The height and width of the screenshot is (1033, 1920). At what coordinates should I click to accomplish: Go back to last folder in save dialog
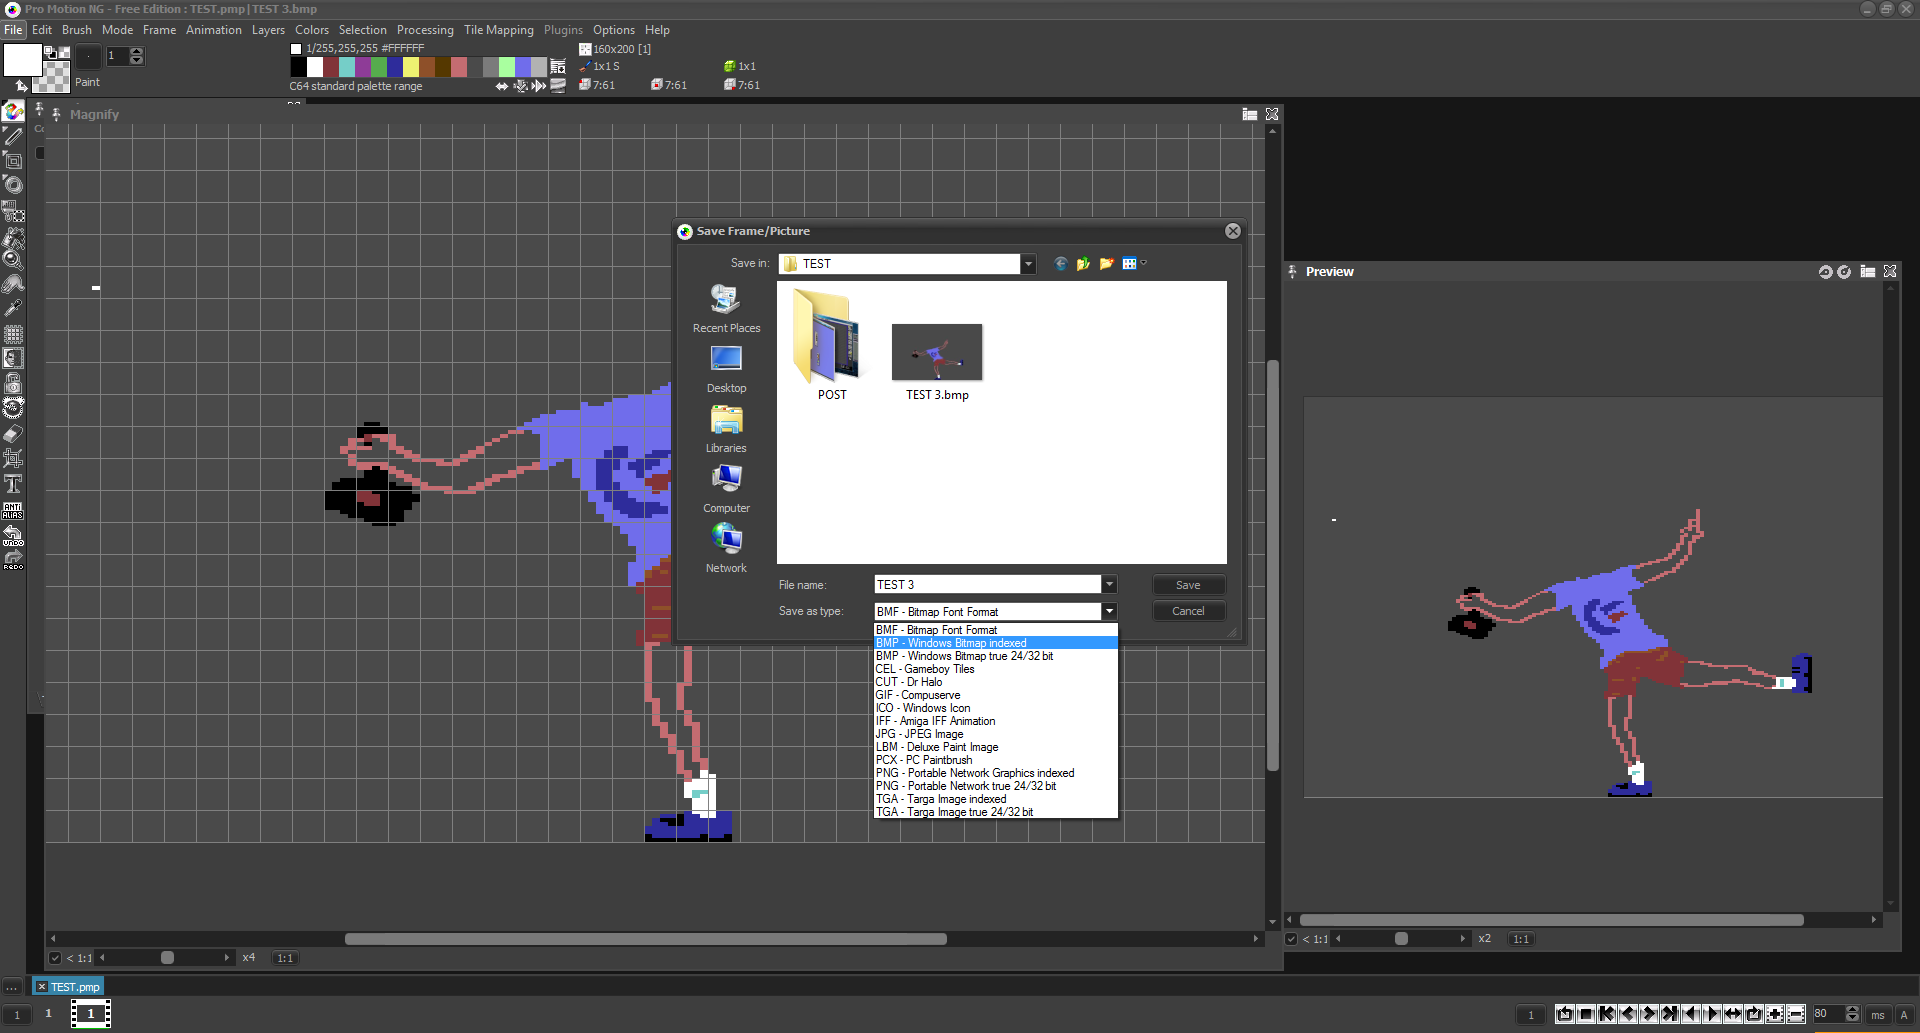click(1061, 264)
